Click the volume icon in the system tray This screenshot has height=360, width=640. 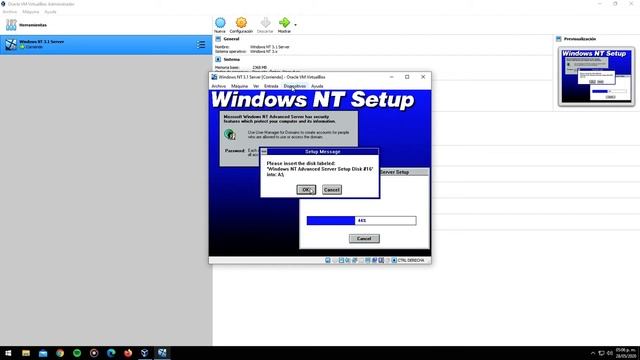(610, 353)
